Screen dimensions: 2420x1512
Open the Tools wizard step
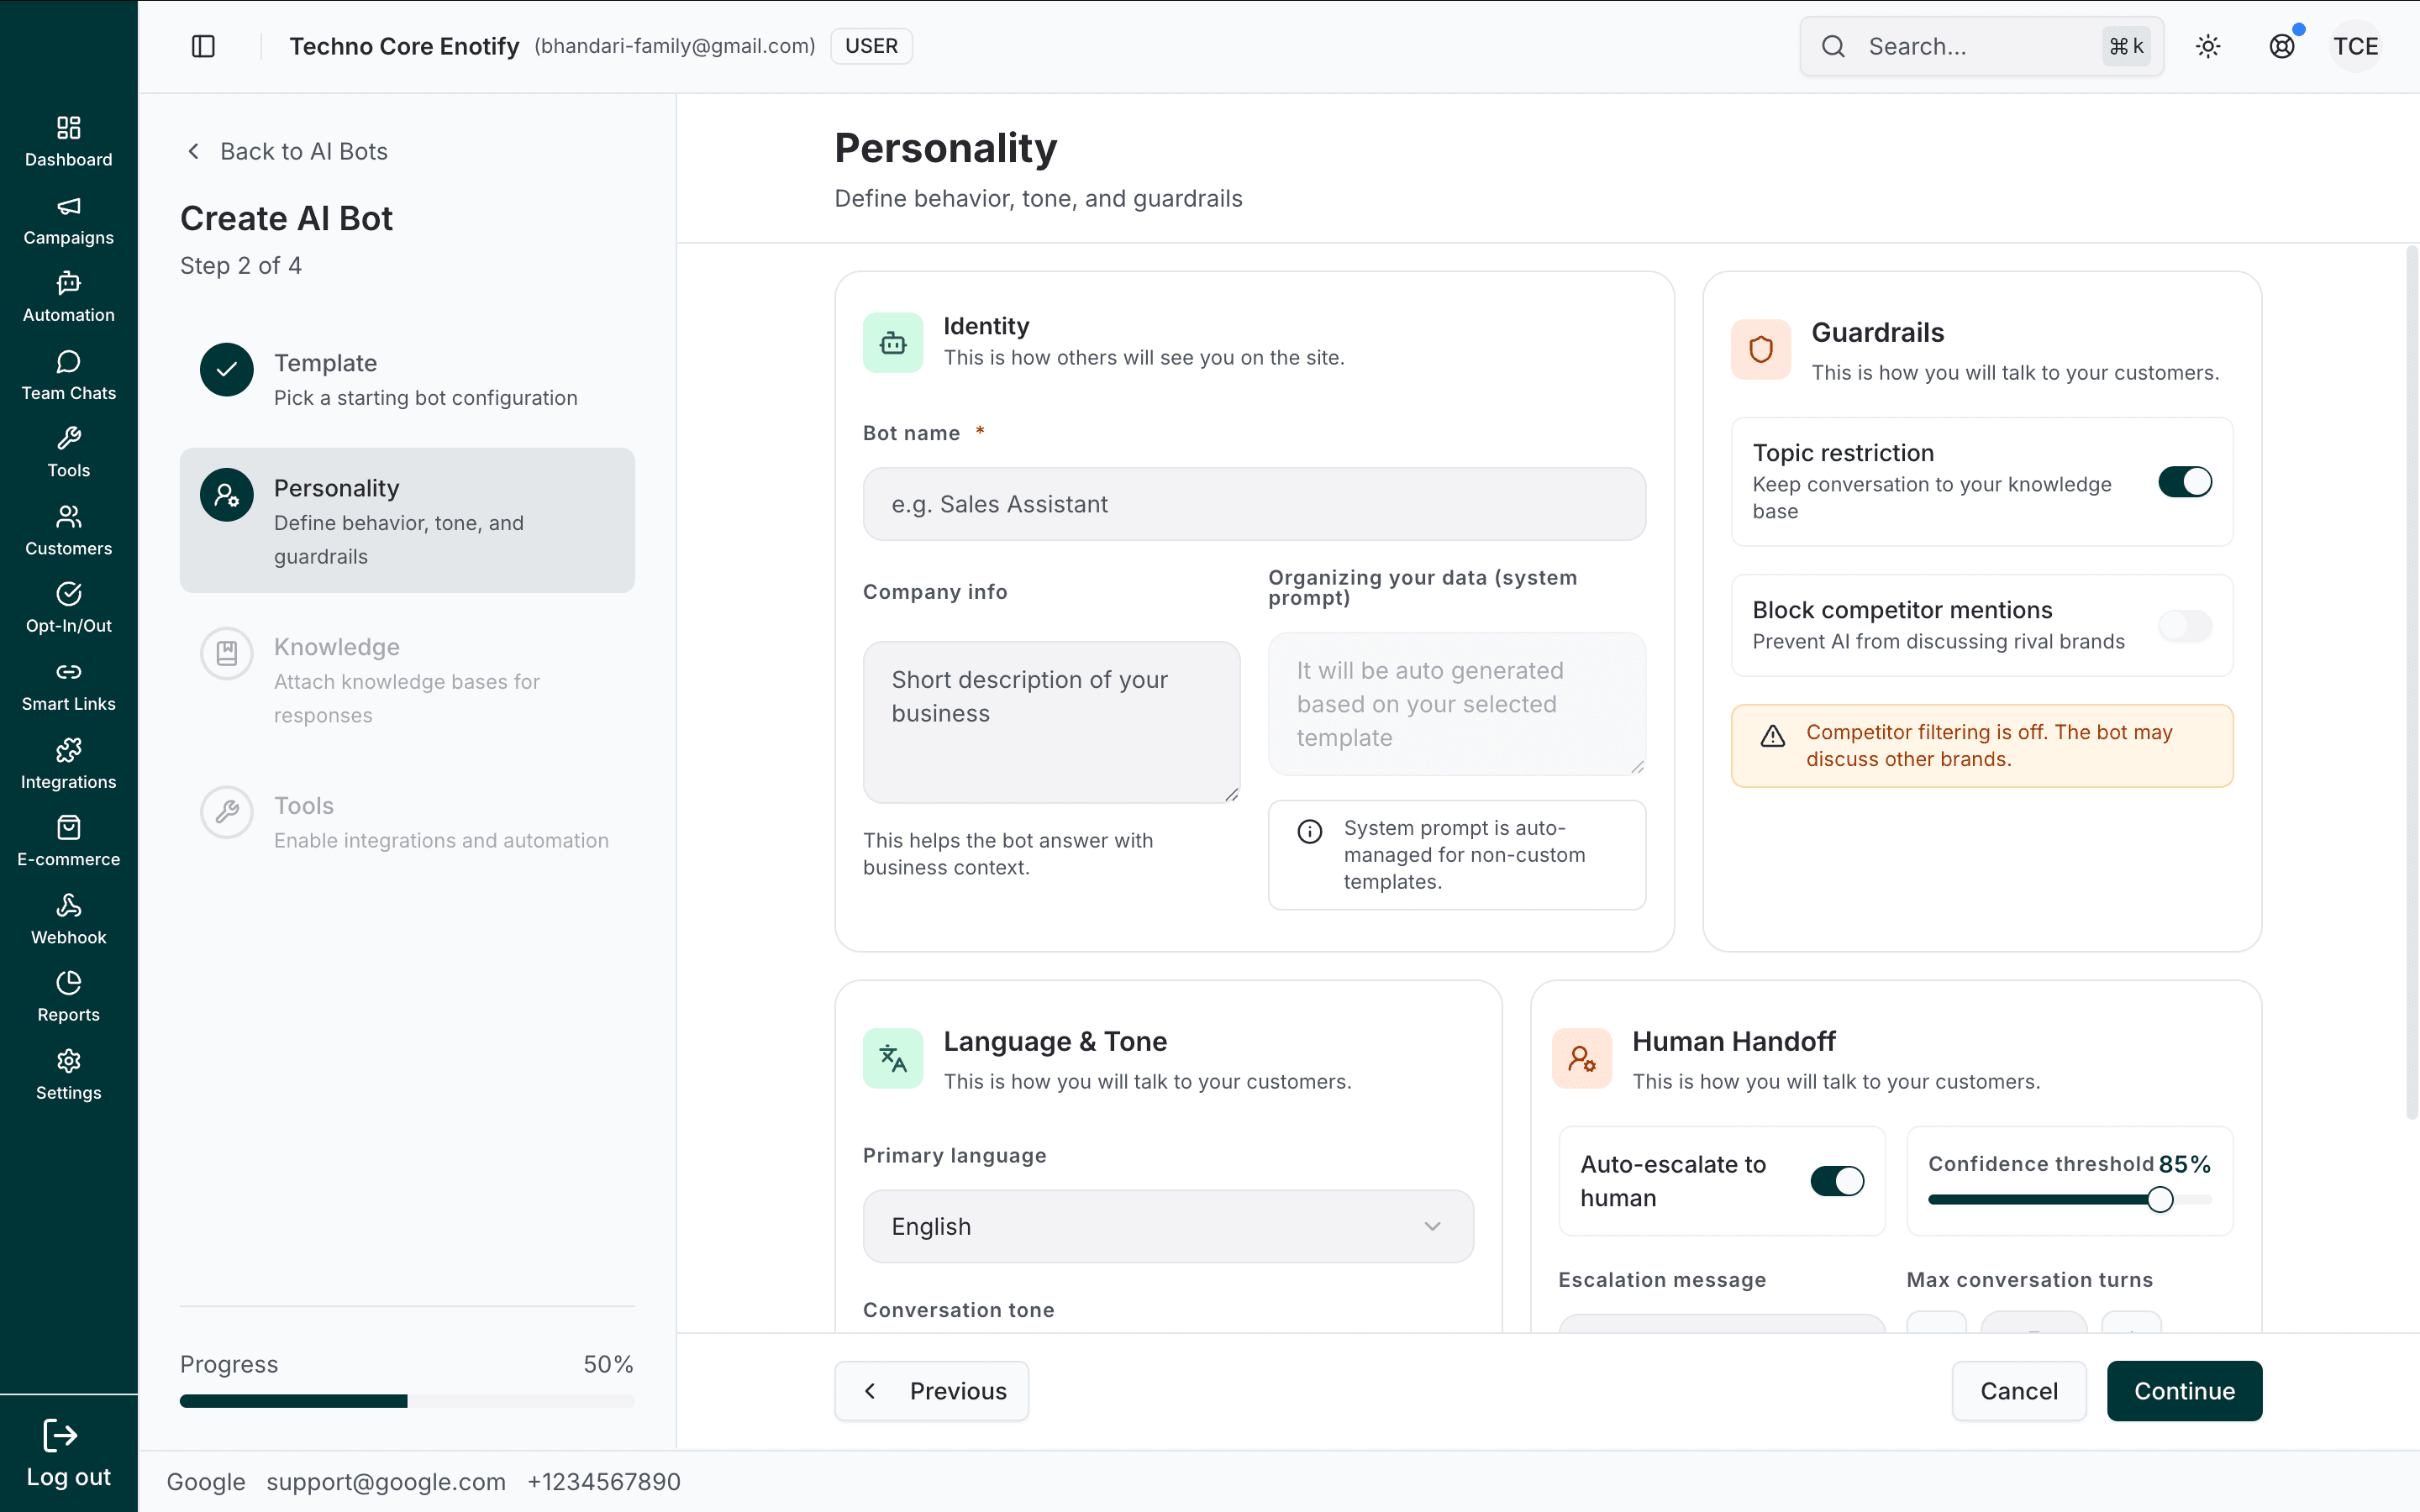pyautogui.click(x=407, y=822)
